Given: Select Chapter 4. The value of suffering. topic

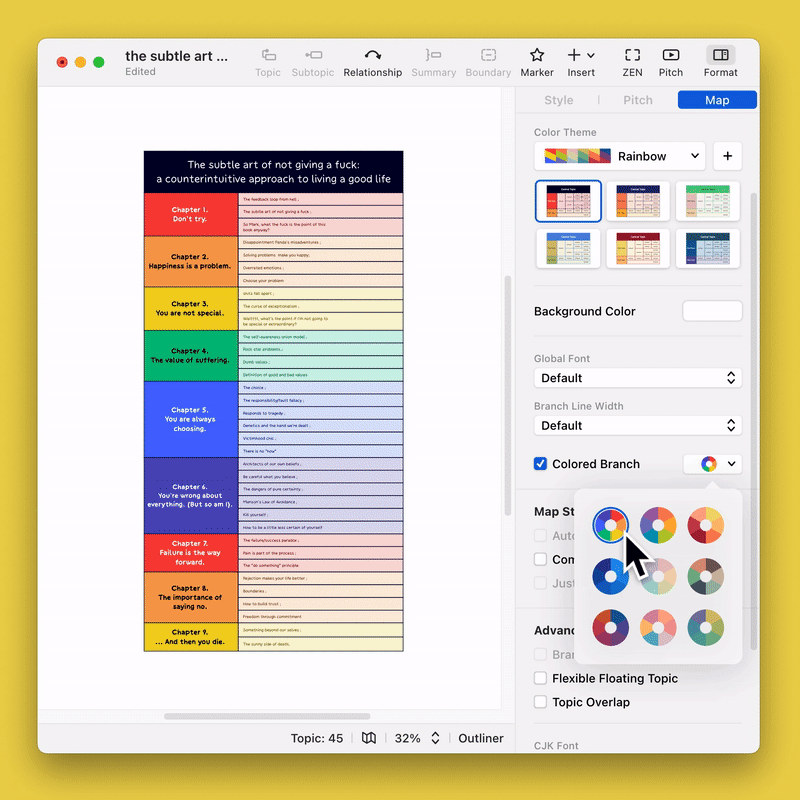Looking at the screenshot, I should pos(191,356).
